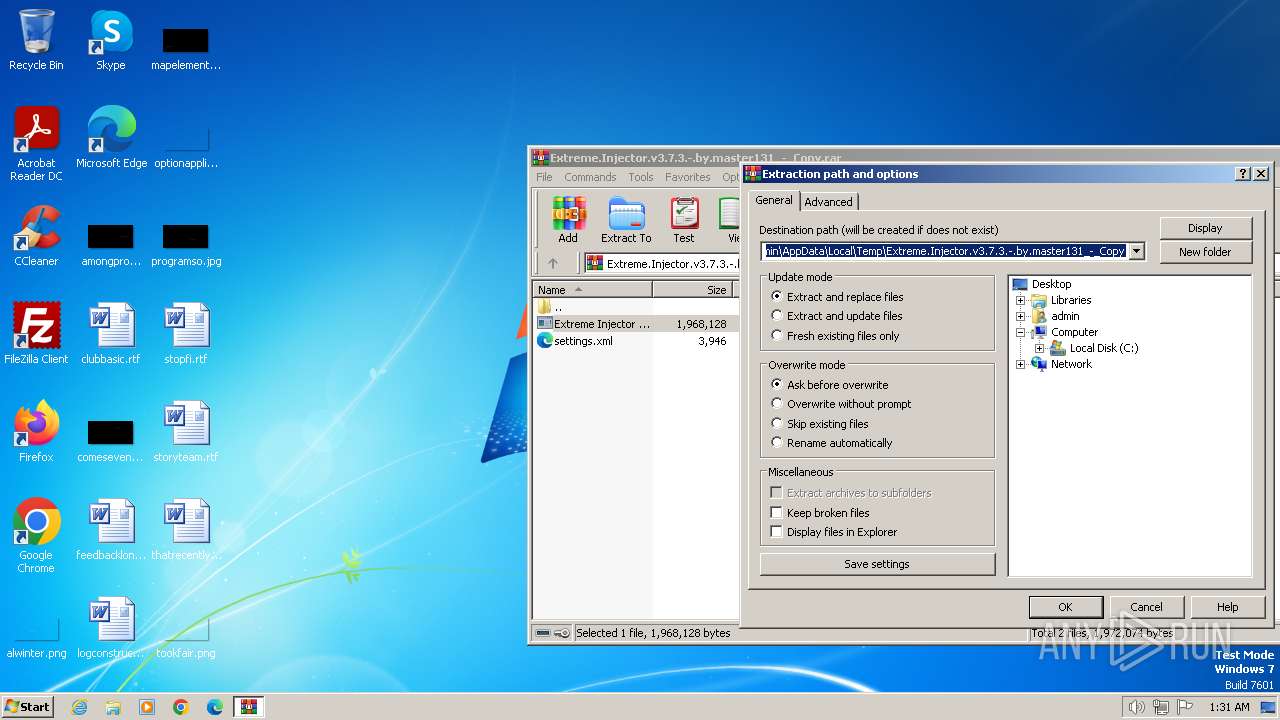
Task: Open the File menu in WinRAR
Action: point(544,177)
